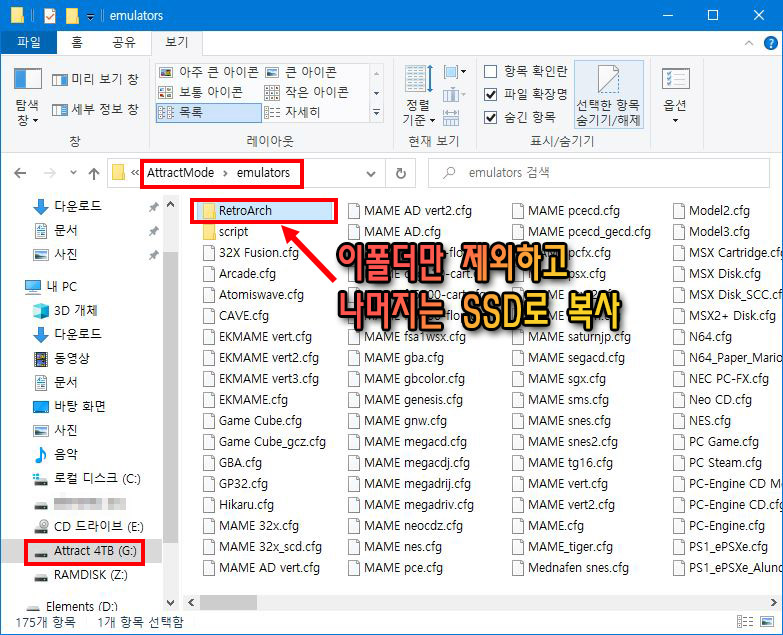Screen dimensions: 783x635
Task: Select the View (보기) ribbon tab
Action: point(176,42)
